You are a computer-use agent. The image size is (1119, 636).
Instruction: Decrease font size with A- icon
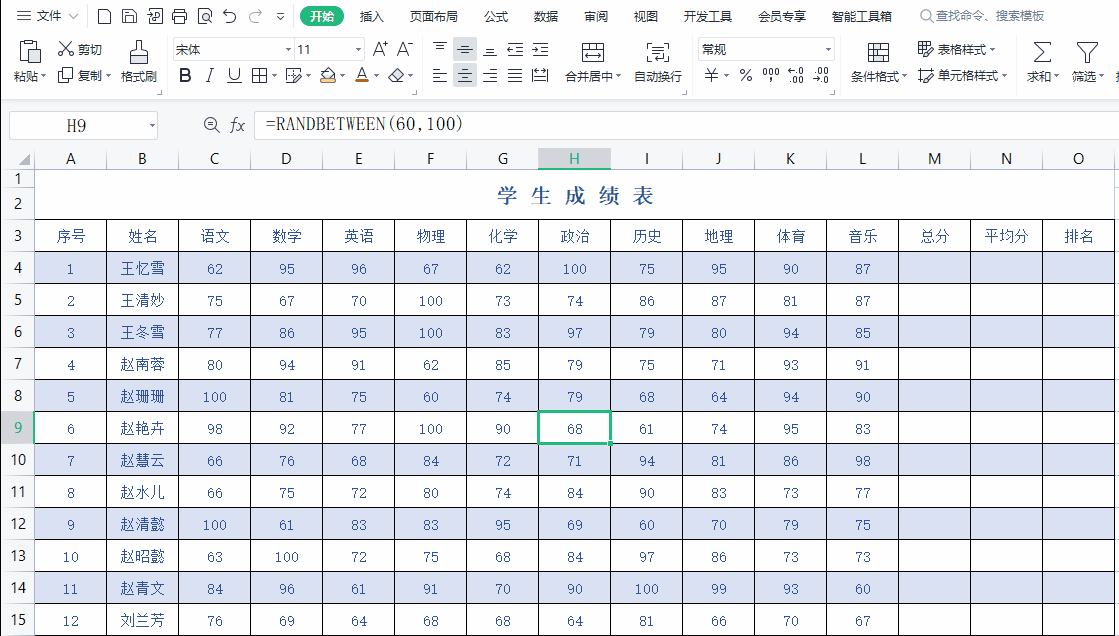pos(405,49)
